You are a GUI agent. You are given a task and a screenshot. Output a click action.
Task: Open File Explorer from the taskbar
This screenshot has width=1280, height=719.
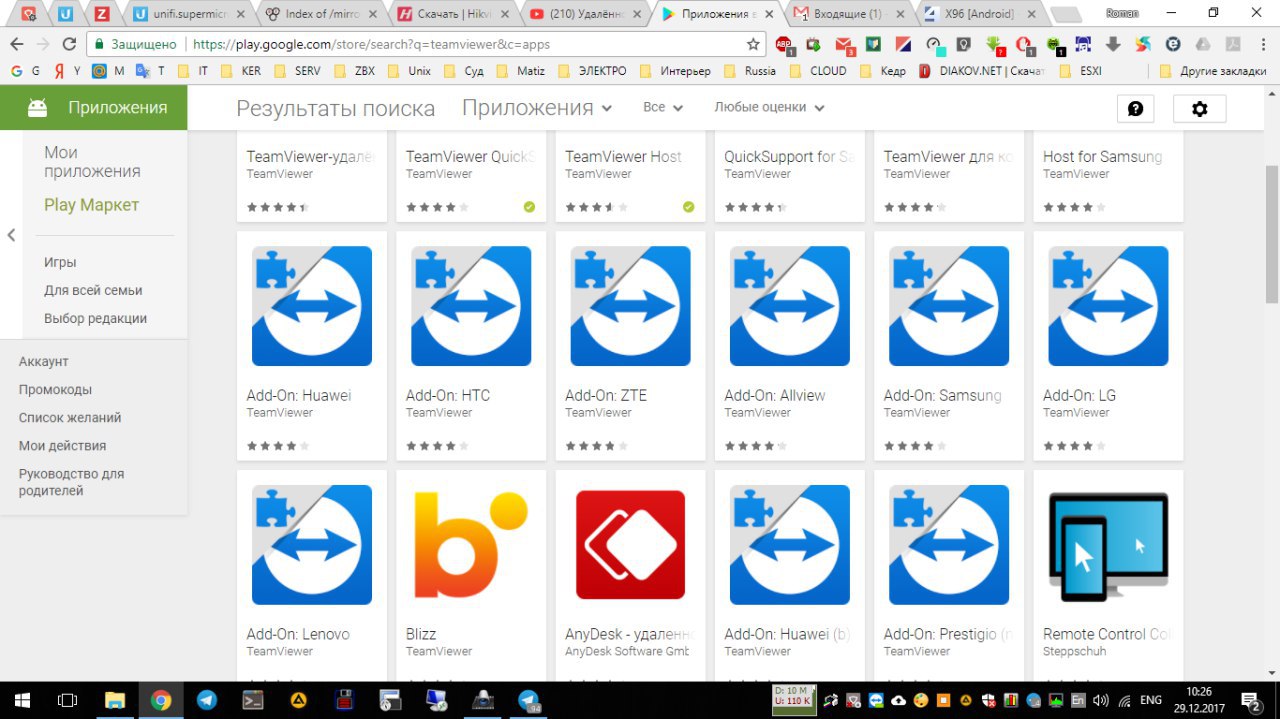tap(115, 700)
